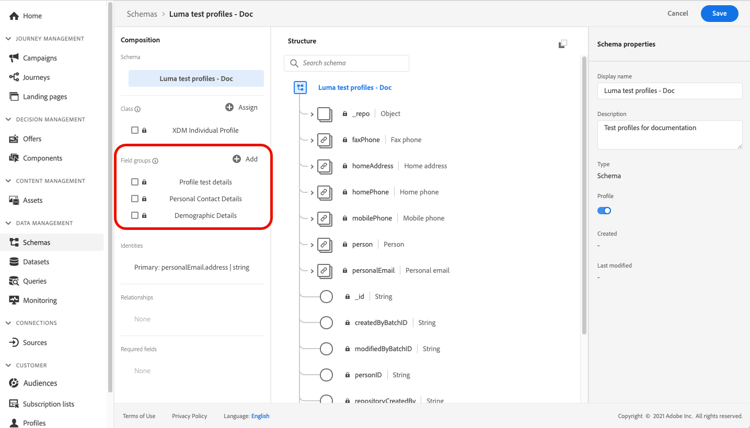Click the Monitoring icon
The height and width of the screenshot is (428, 750).
14,300
